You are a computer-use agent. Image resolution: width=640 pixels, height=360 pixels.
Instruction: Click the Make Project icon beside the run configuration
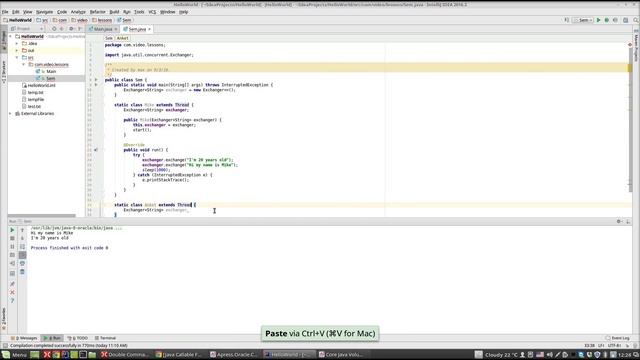pos(567,20)
